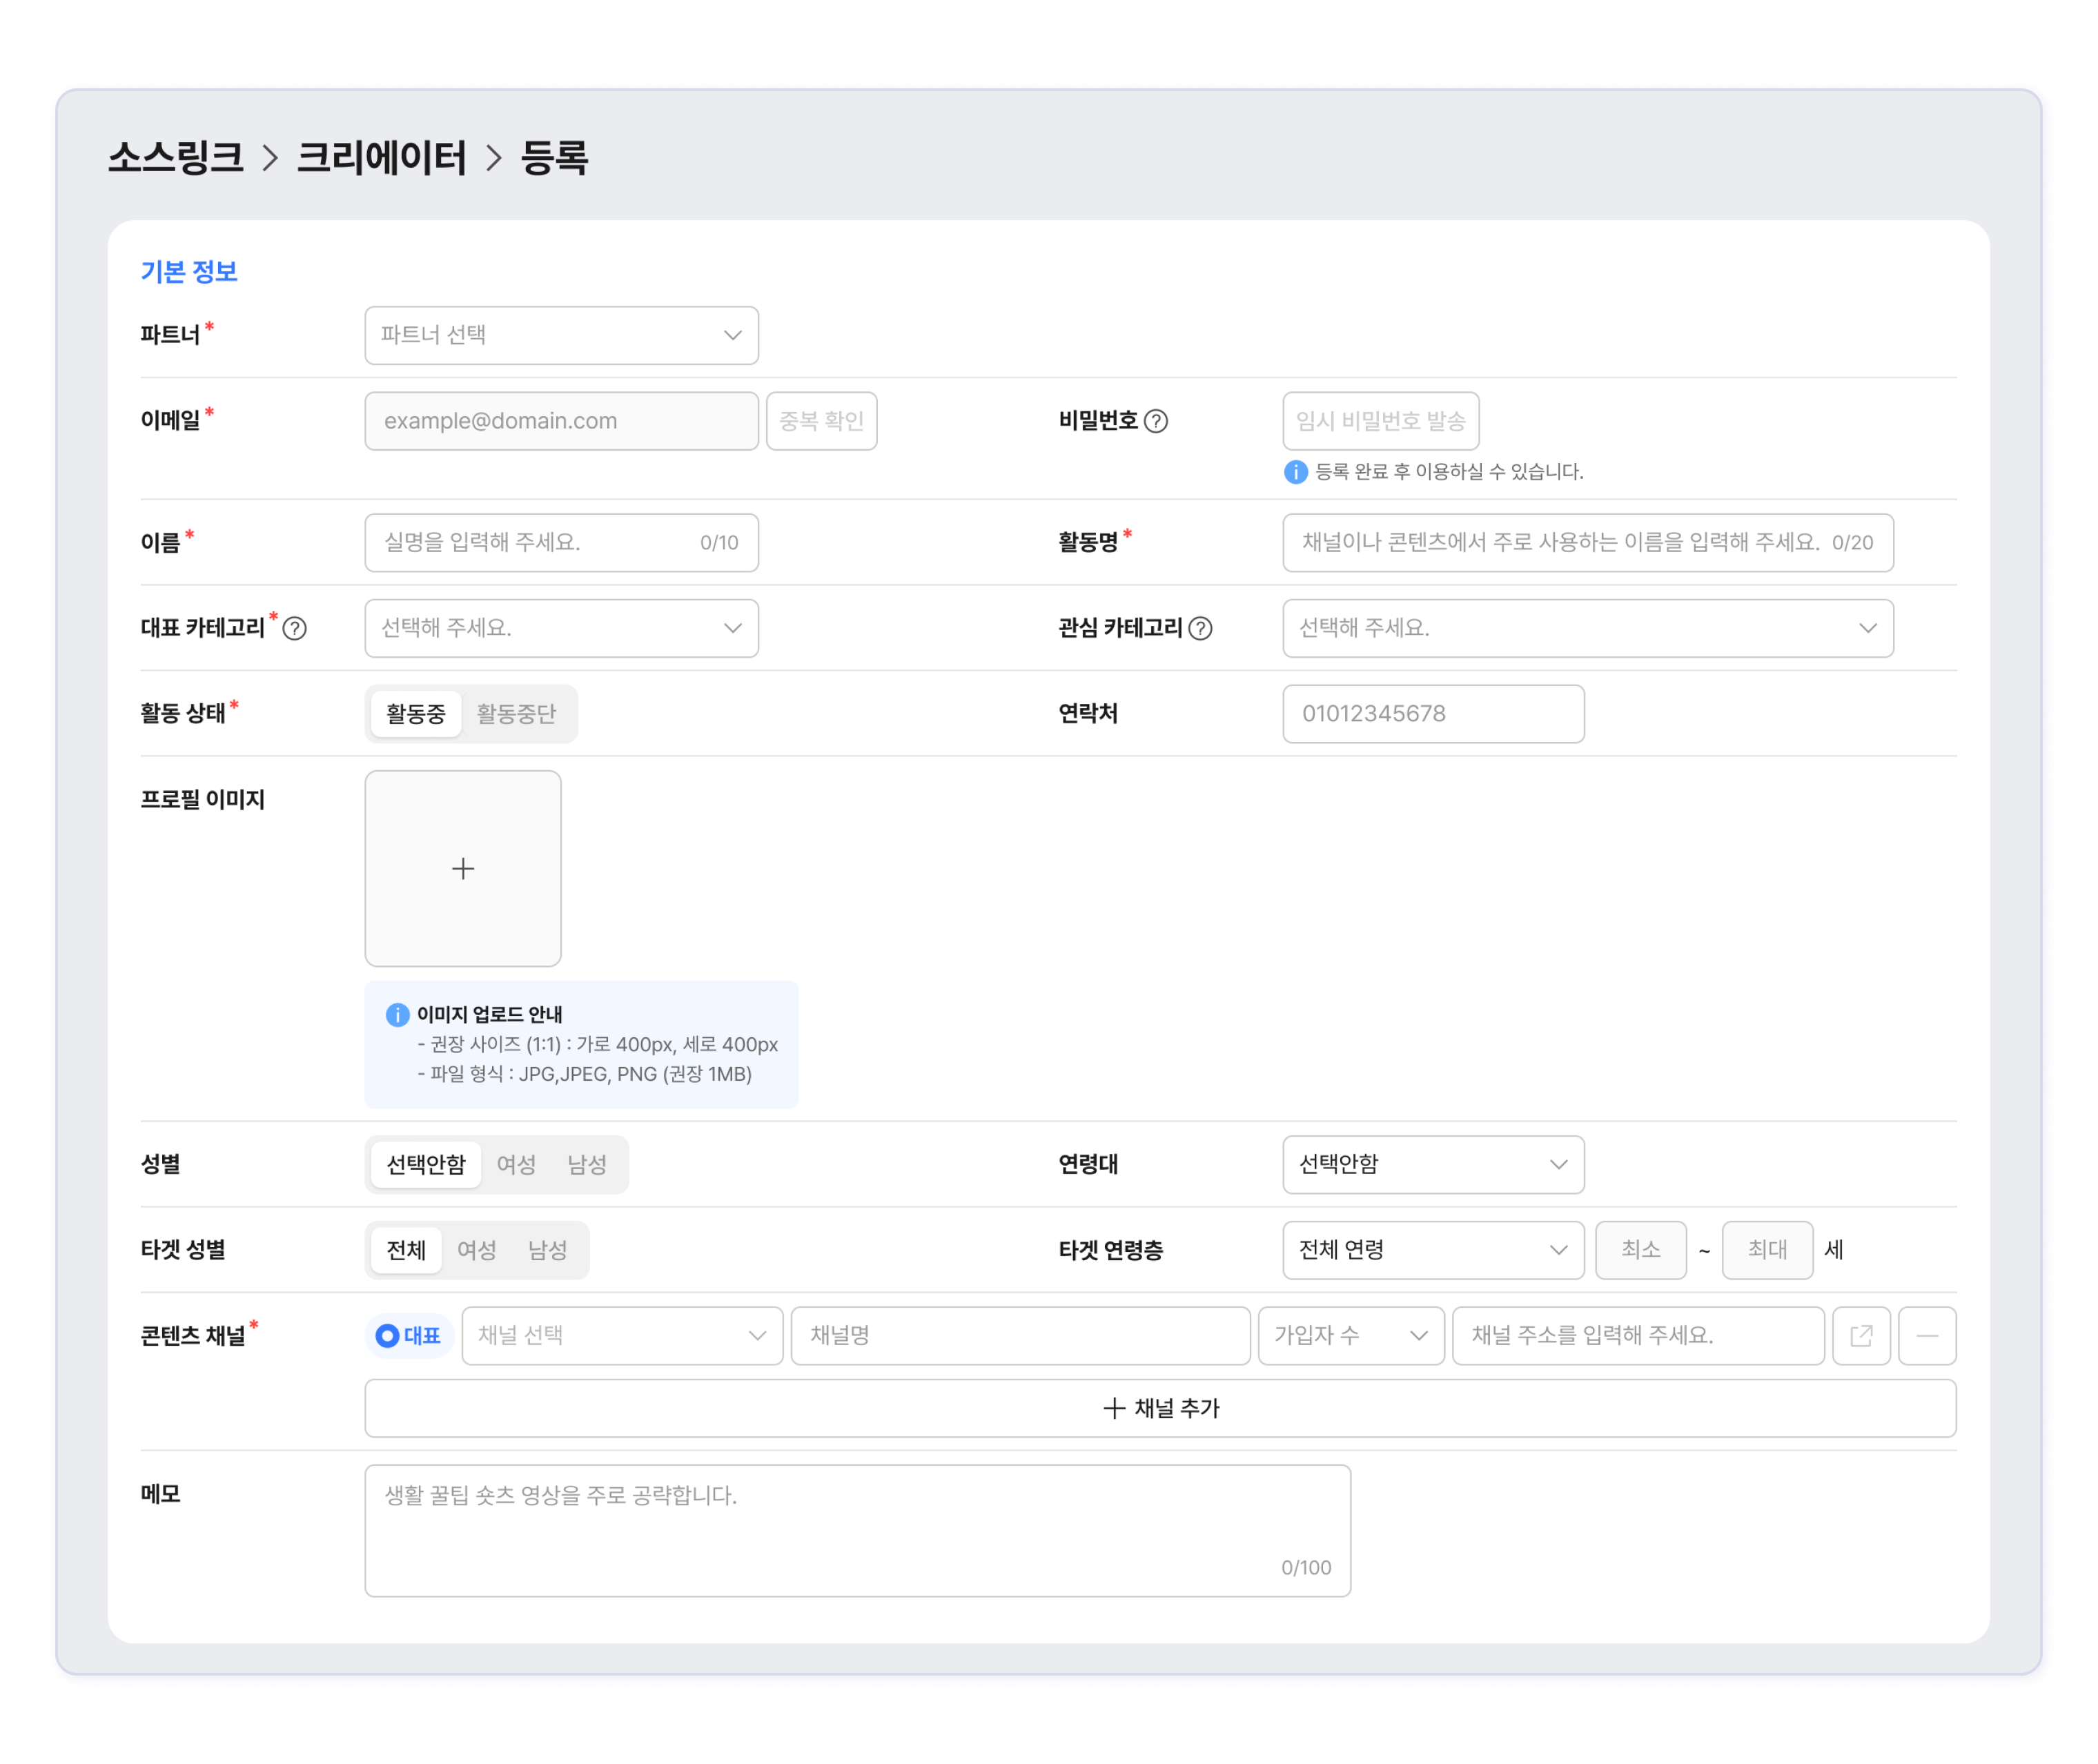Click the password help question-mark icon
The image size is (2098, 1764).
1155,421
